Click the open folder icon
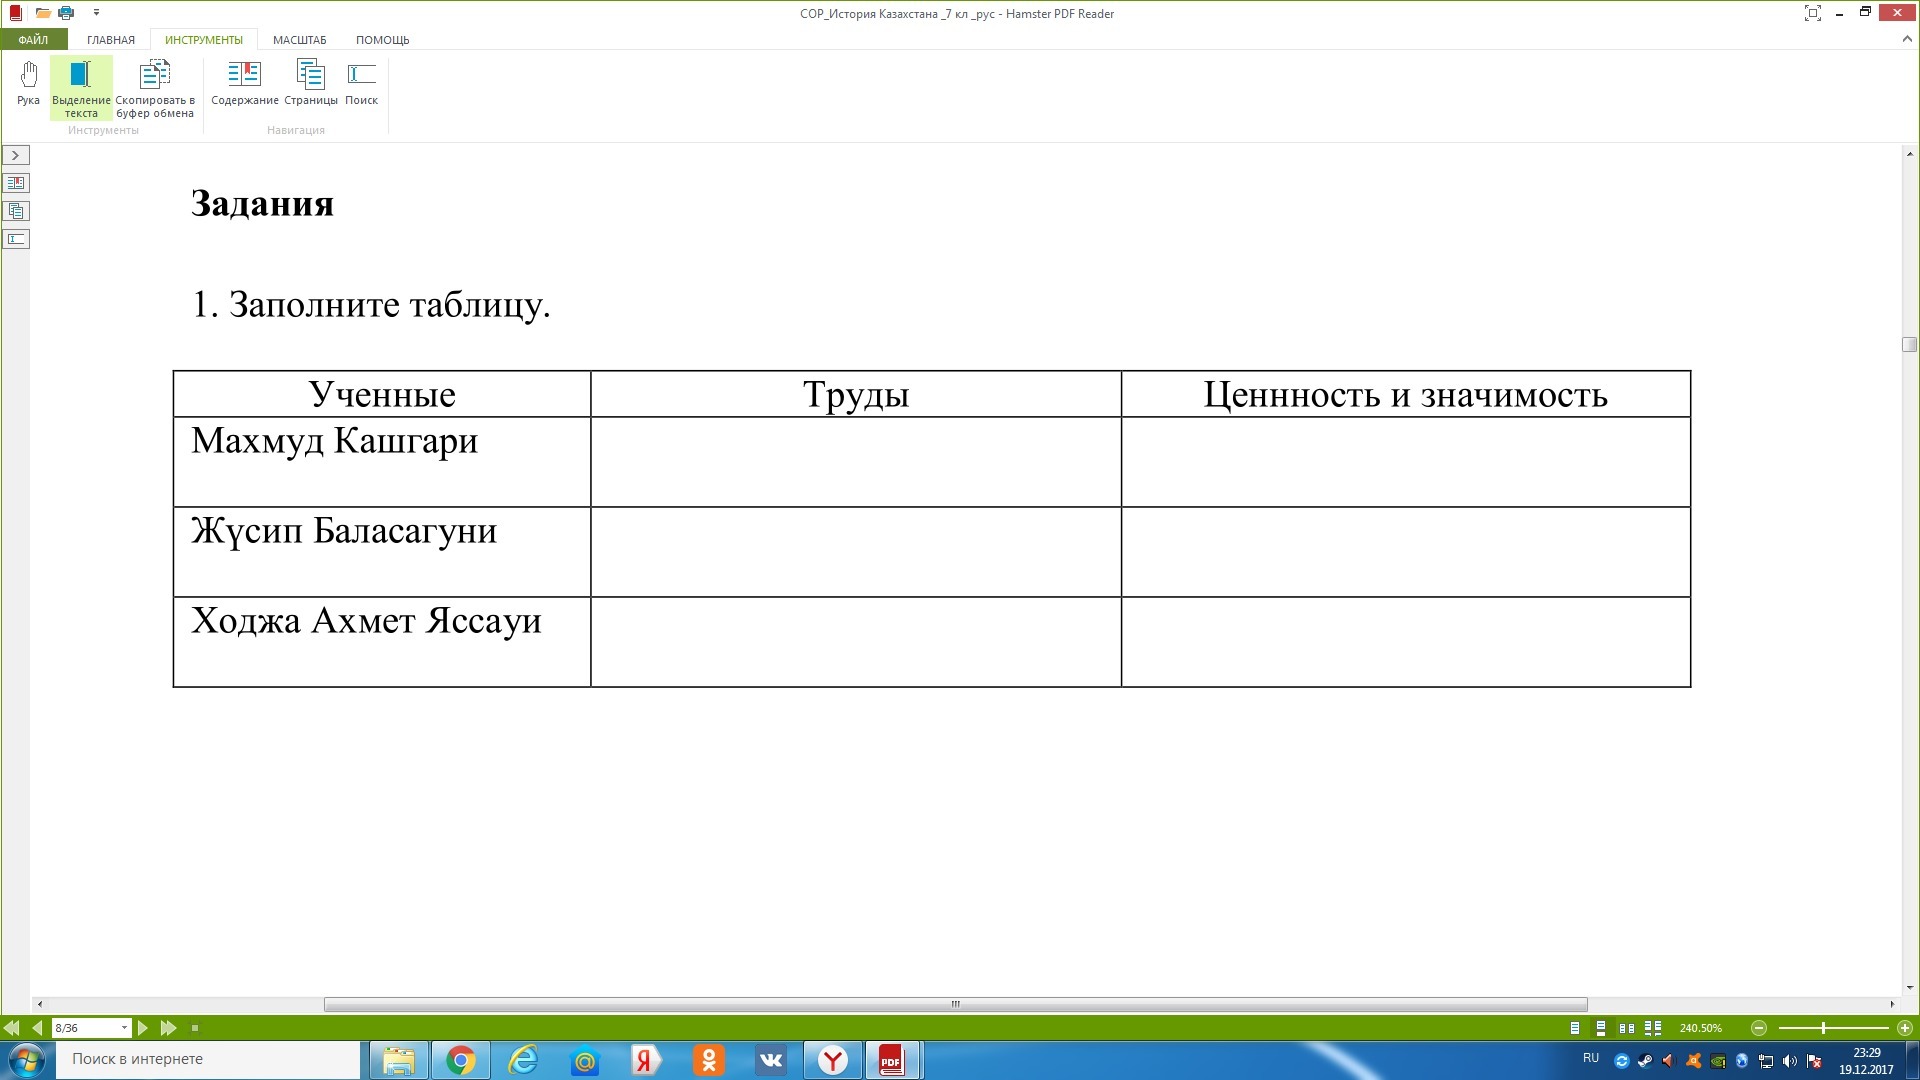Screen dimensions: 1920x1080 coord(42,13)
